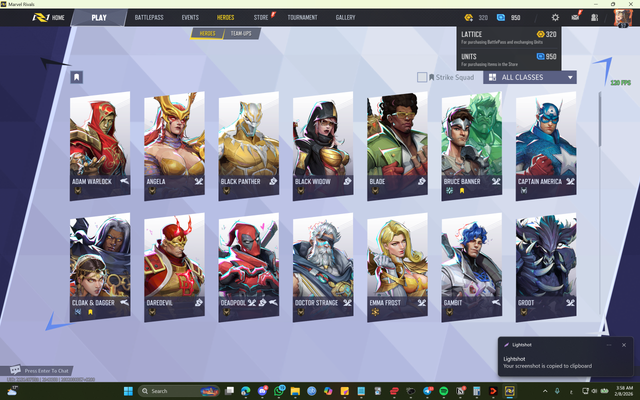
Task: Click Cloak & Dagger's yellow bookmark icon
Action: point(91,312)
